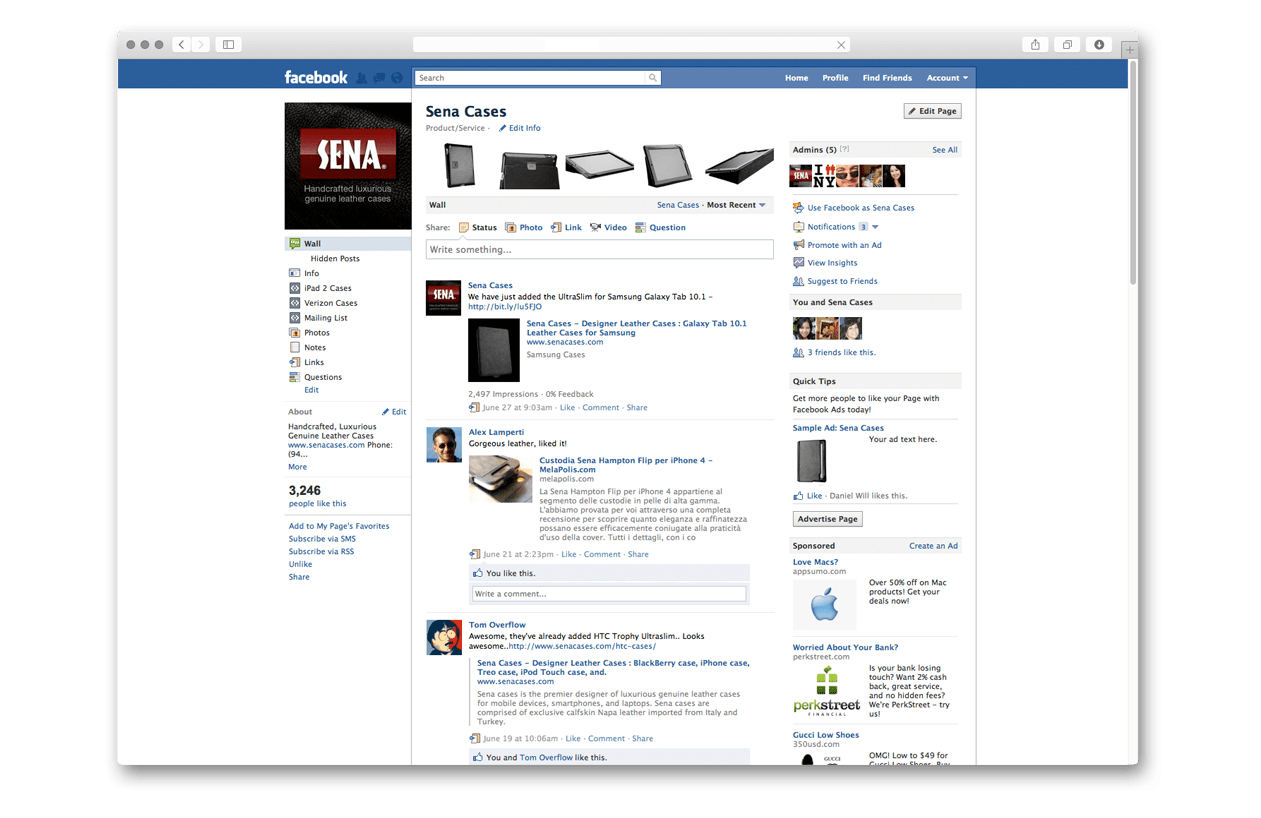Open Account dropdown menu
Screen dimensions: 1261x818
pyautogui.click(x=947, y=78)
